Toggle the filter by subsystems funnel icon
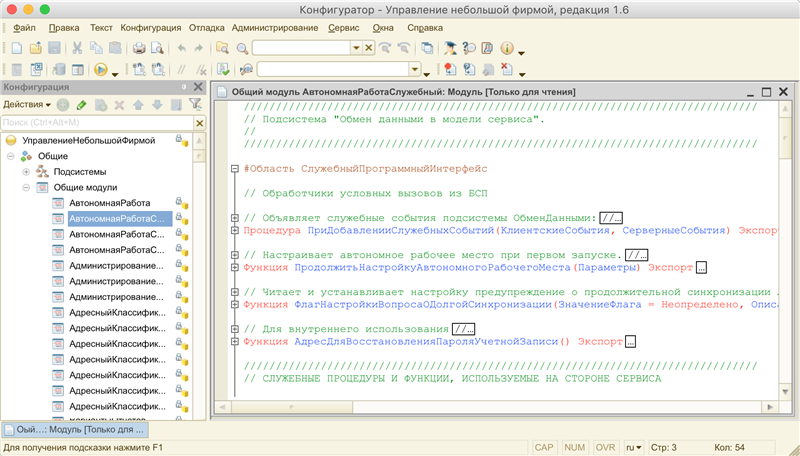 tap(195, 105)
